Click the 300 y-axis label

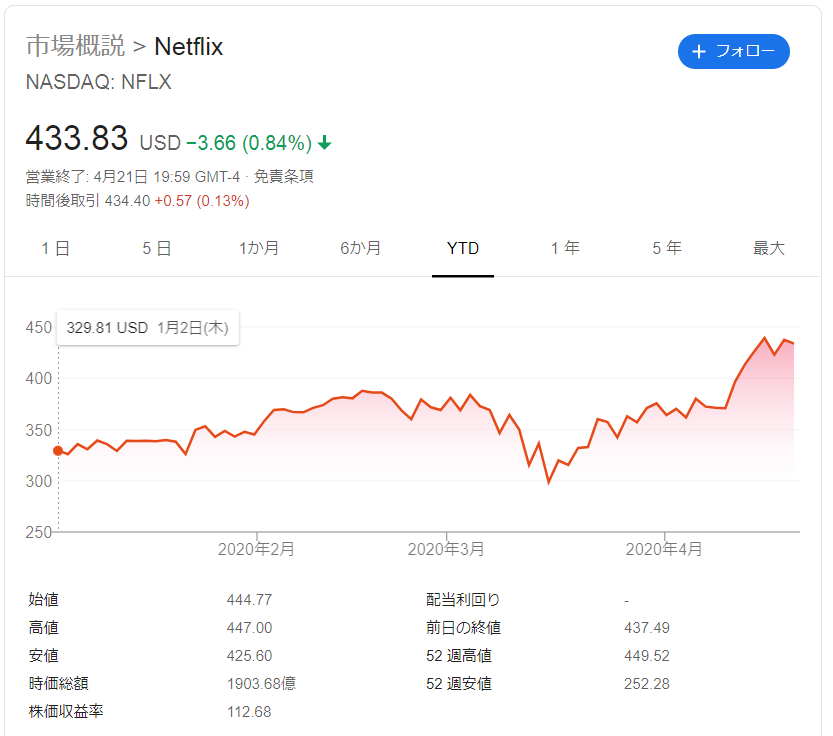point(39,481)
